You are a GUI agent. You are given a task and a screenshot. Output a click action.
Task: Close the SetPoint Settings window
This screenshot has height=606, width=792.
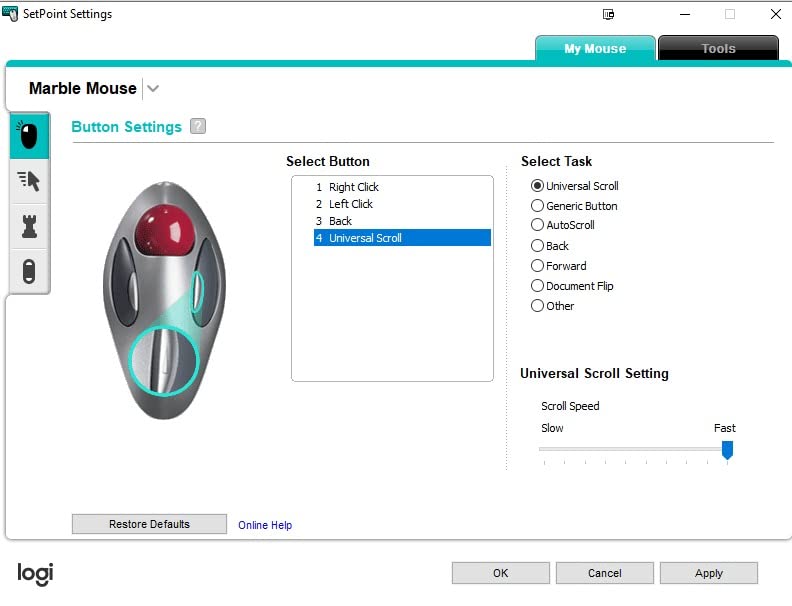776,14
